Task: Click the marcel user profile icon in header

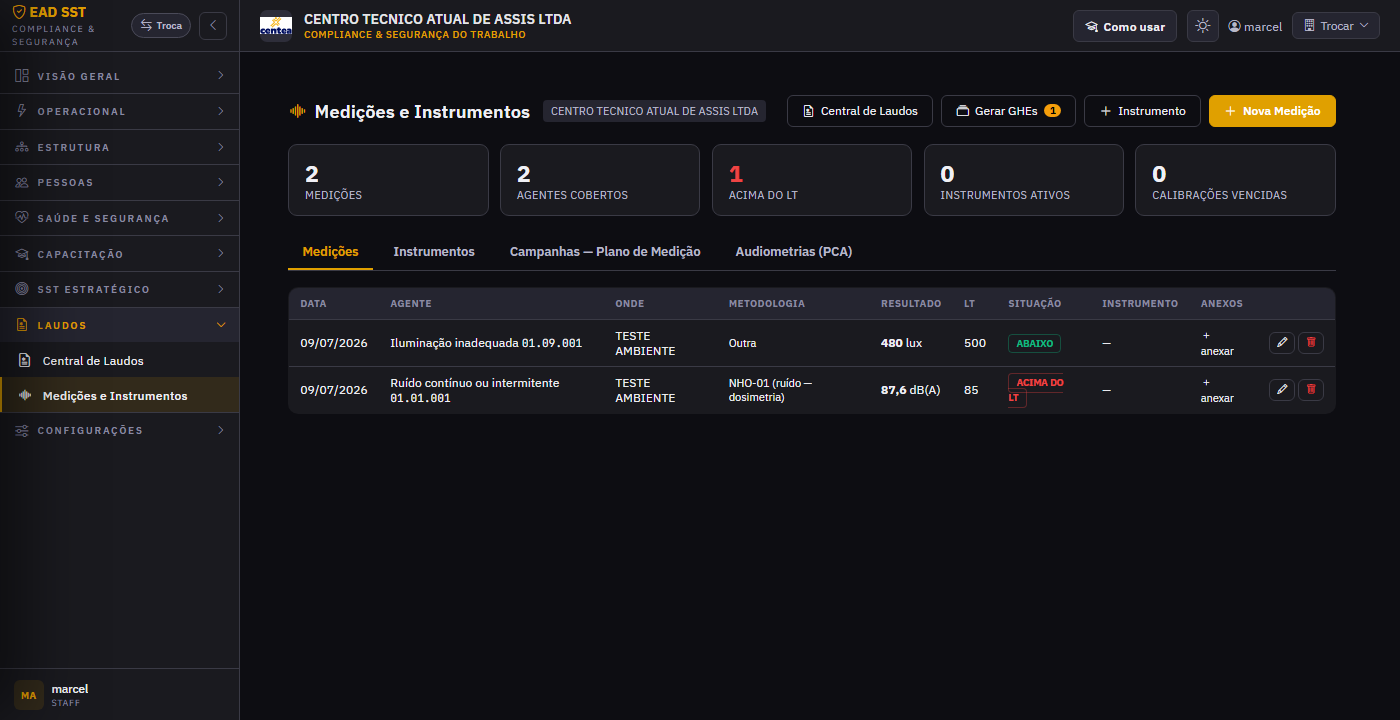Action: (1234, 27)
